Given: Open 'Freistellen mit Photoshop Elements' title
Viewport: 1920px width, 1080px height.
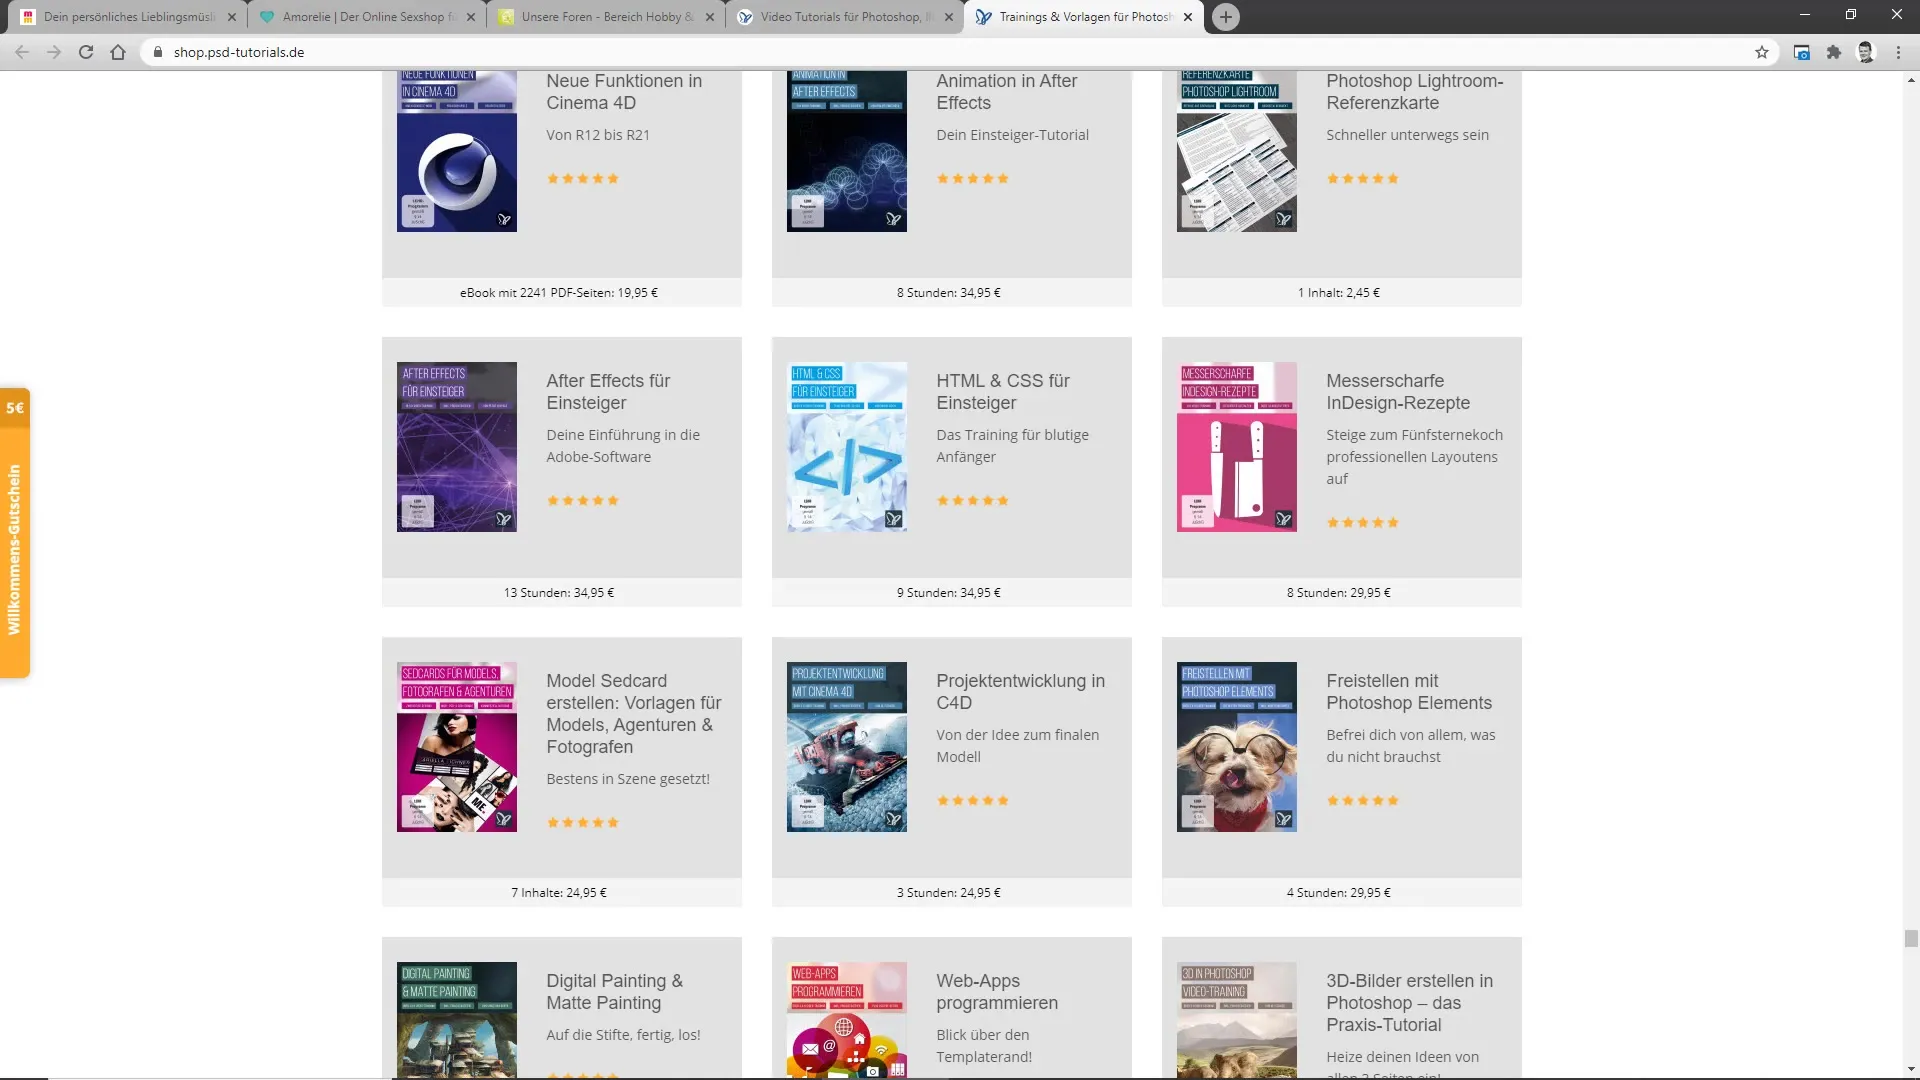Looking at the screenshot, I should (1408, 692).
